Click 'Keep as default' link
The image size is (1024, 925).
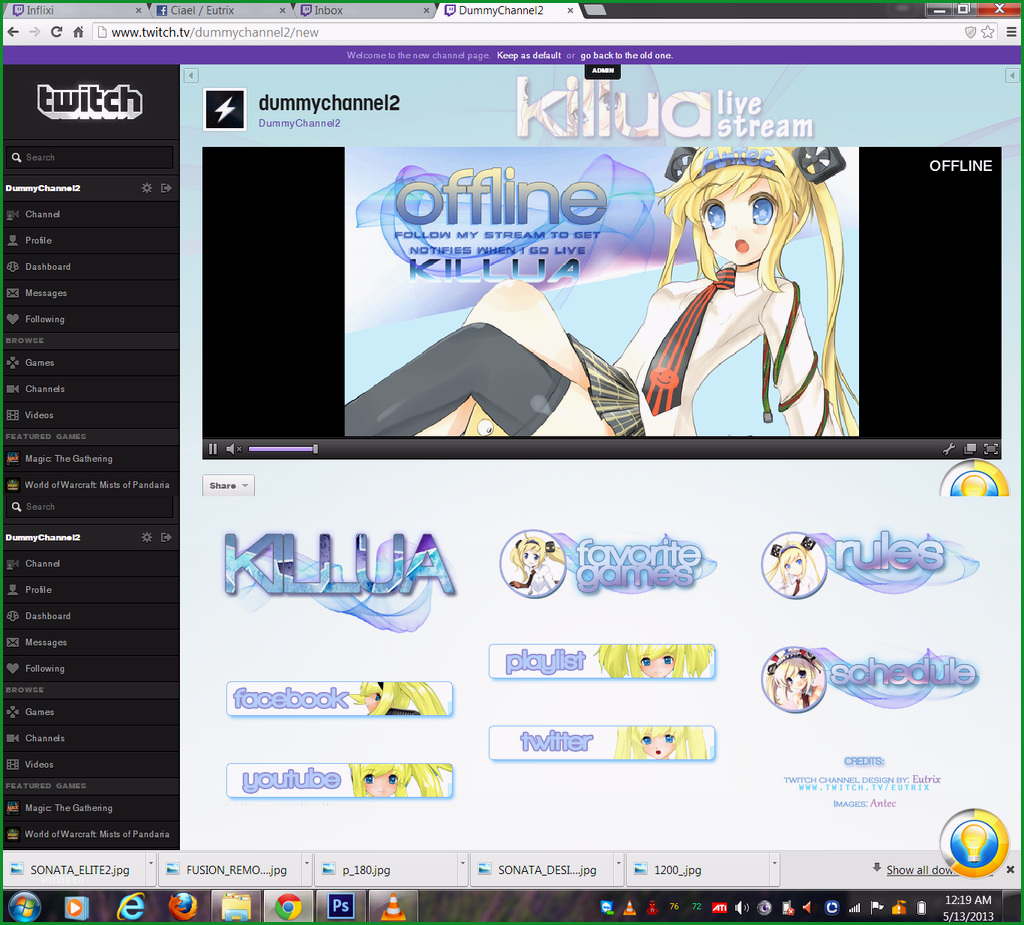click(x=528, y=56)
